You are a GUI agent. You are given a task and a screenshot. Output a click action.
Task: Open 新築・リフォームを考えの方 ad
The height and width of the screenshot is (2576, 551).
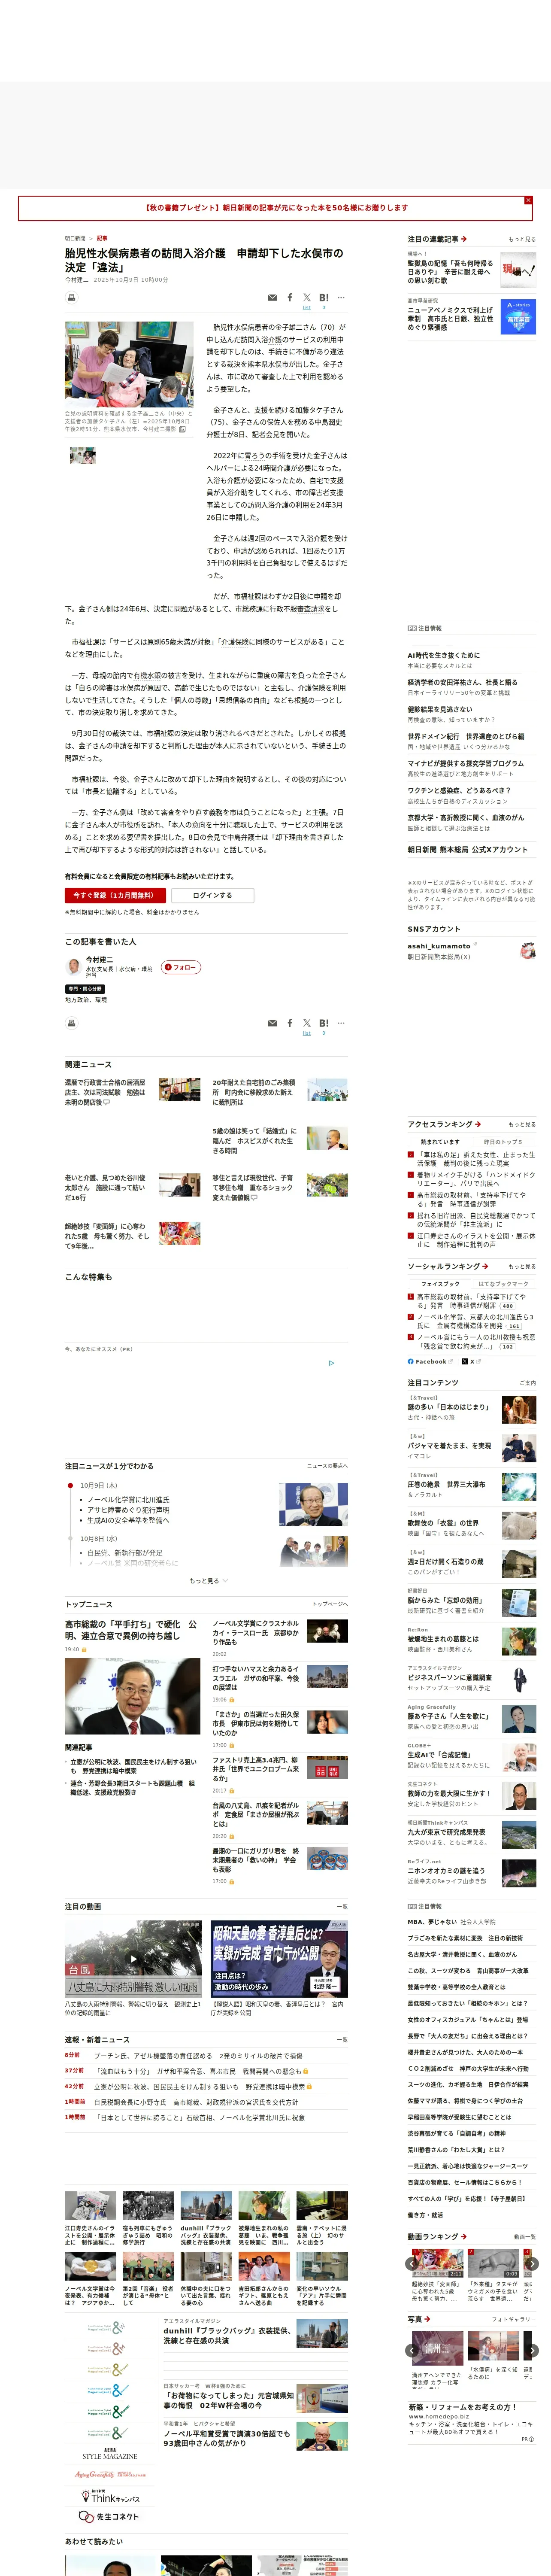pyautogui.click(x=471, y=2423)
